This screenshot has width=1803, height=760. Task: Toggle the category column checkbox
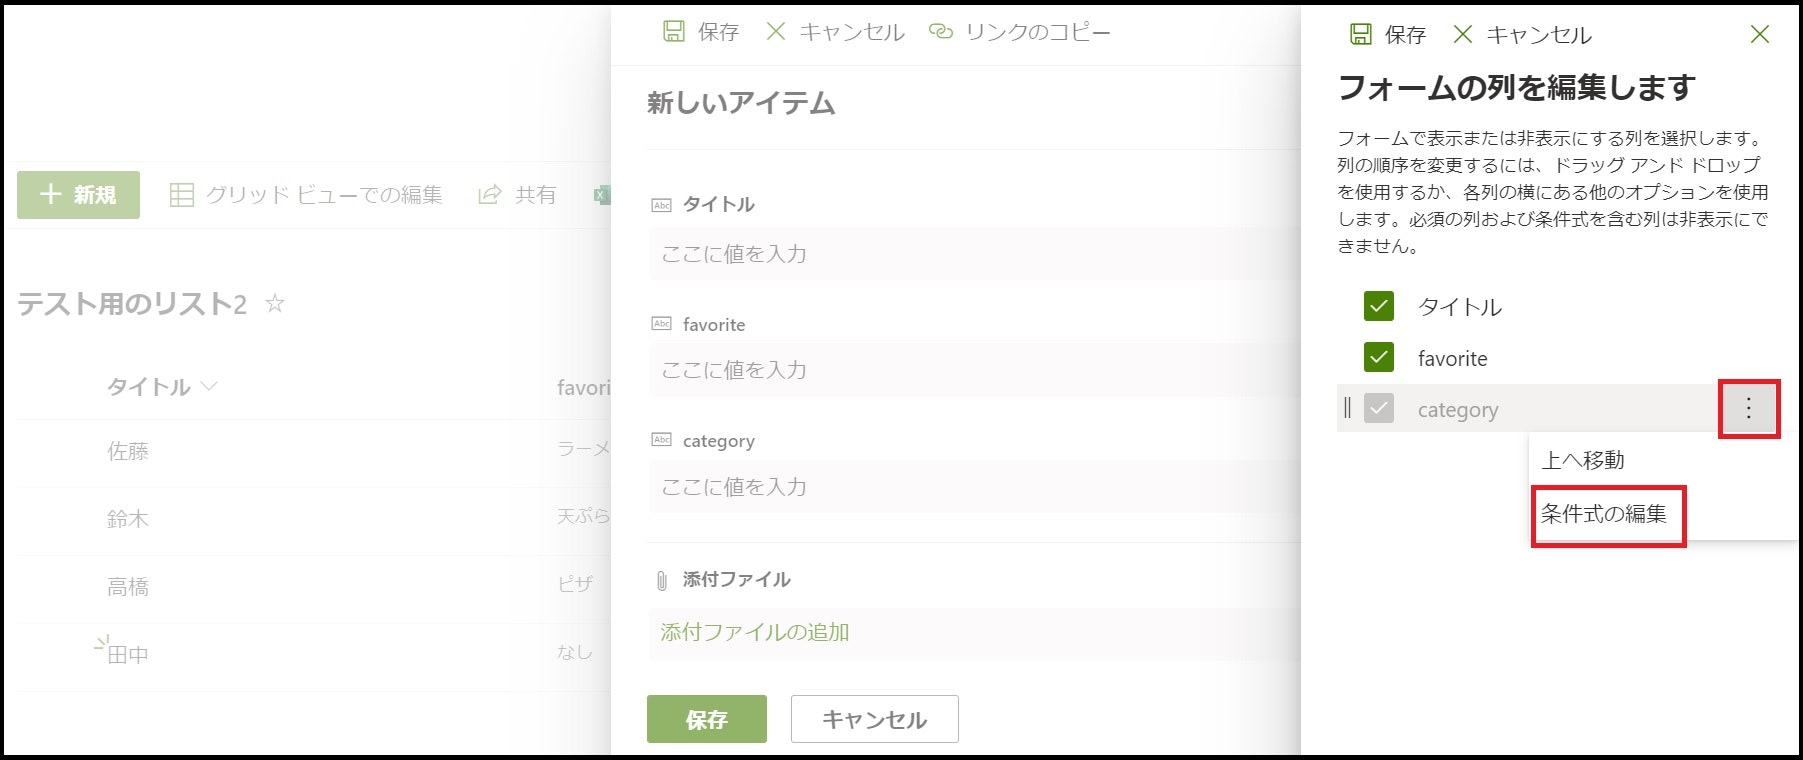click(x=1379, y=408)
